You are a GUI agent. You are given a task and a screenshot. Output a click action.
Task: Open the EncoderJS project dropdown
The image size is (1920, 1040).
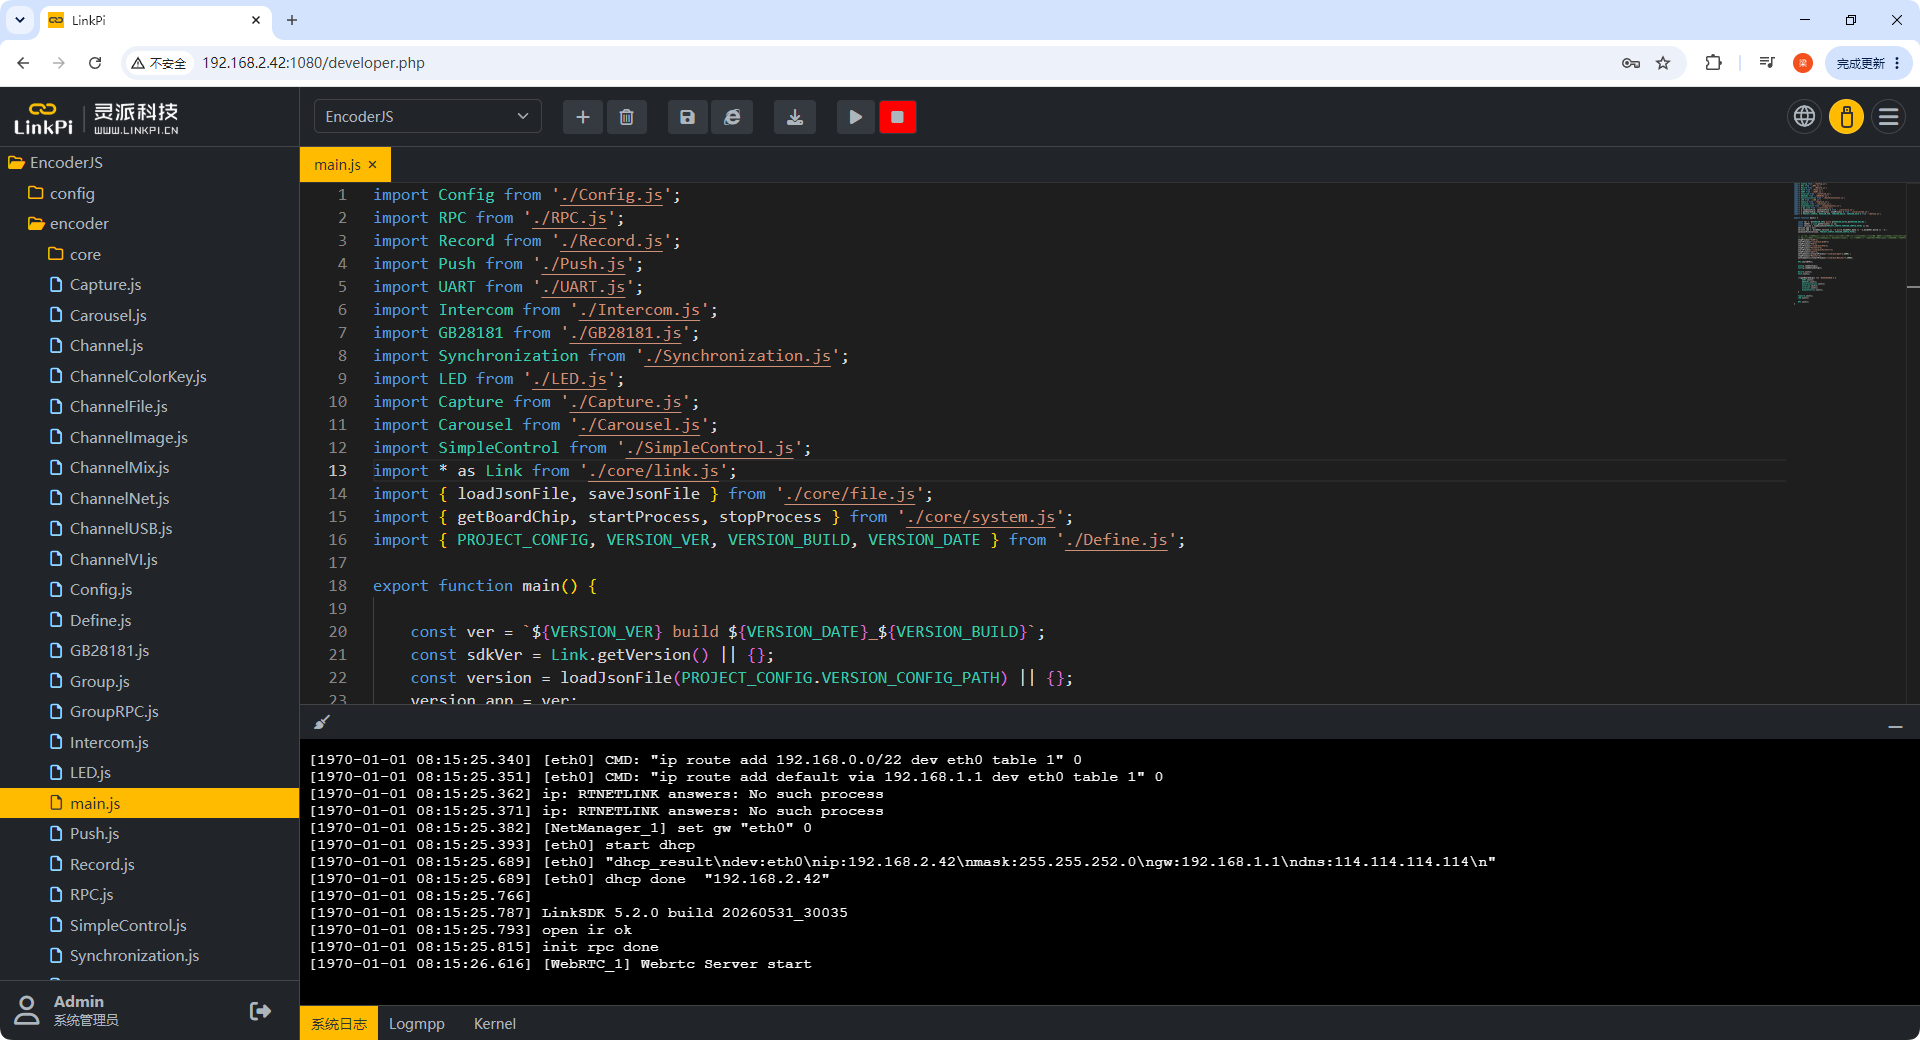click(x=428, y=116)
